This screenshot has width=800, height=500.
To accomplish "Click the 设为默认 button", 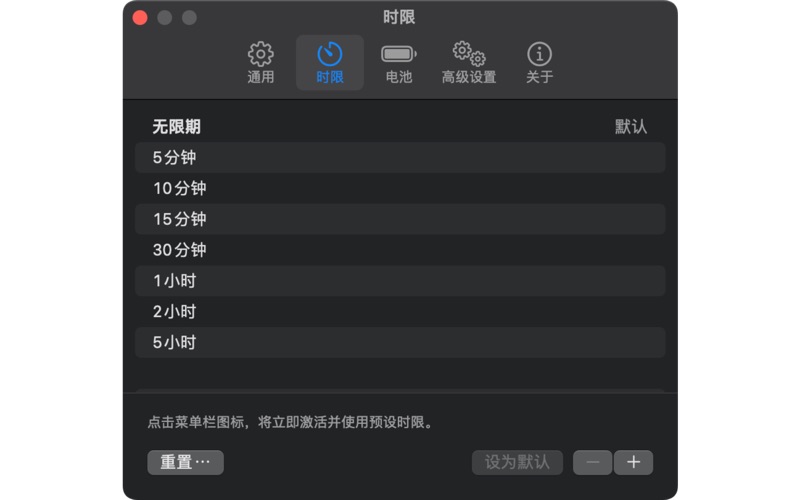I will [517, 462].
